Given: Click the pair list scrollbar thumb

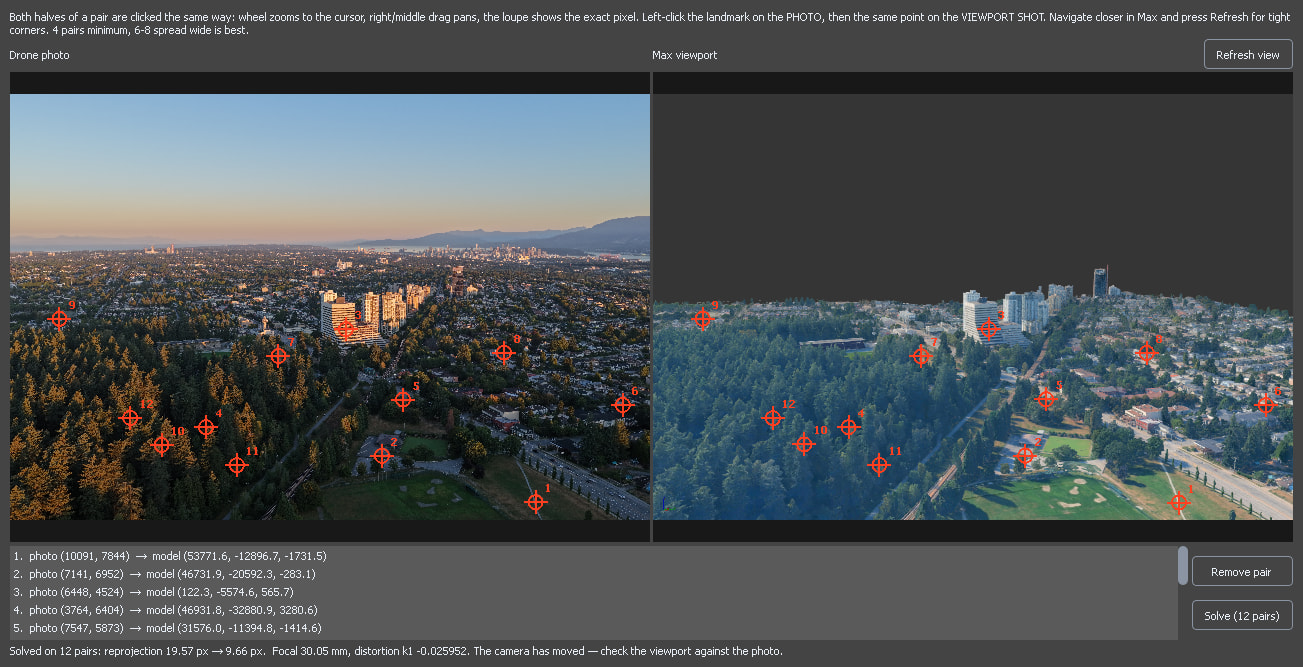Looking at the screenshot, I should [x=1183, y=565].
